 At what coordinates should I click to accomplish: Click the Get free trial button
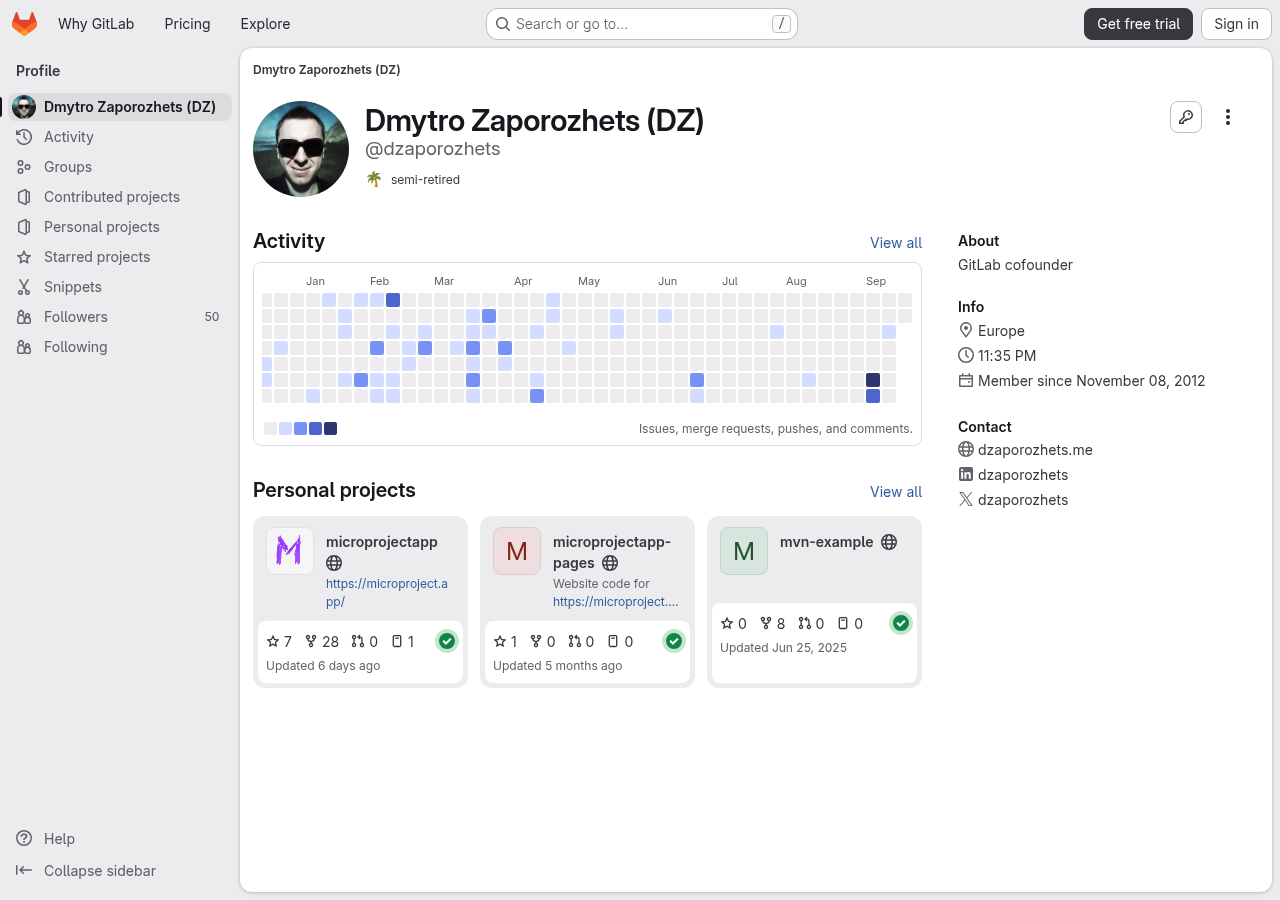click(x=1138, y=24)
